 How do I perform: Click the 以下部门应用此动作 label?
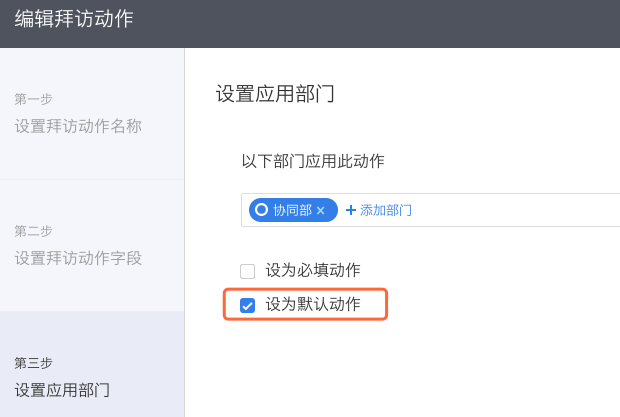coord(313,161)
